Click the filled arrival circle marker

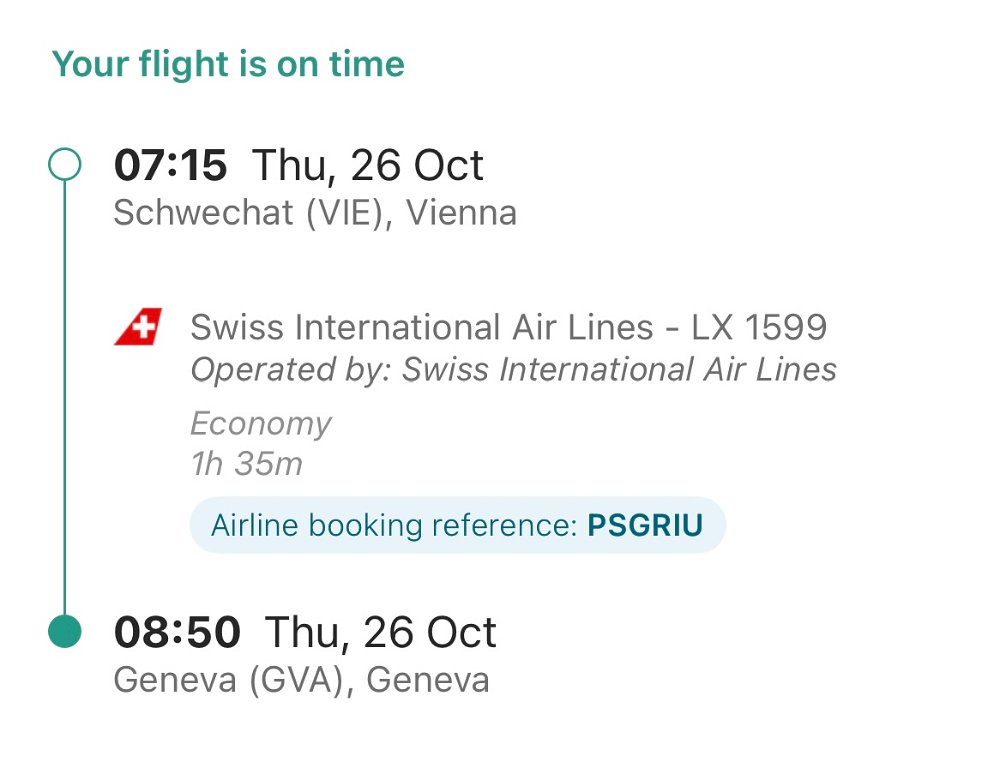[65, 632]
